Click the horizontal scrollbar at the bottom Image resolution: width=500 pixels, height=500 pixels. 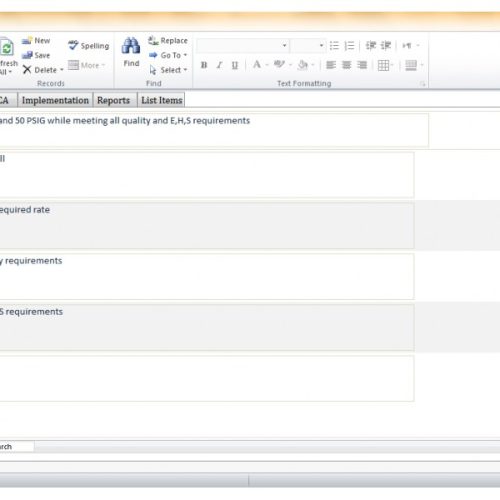(267, 447)
